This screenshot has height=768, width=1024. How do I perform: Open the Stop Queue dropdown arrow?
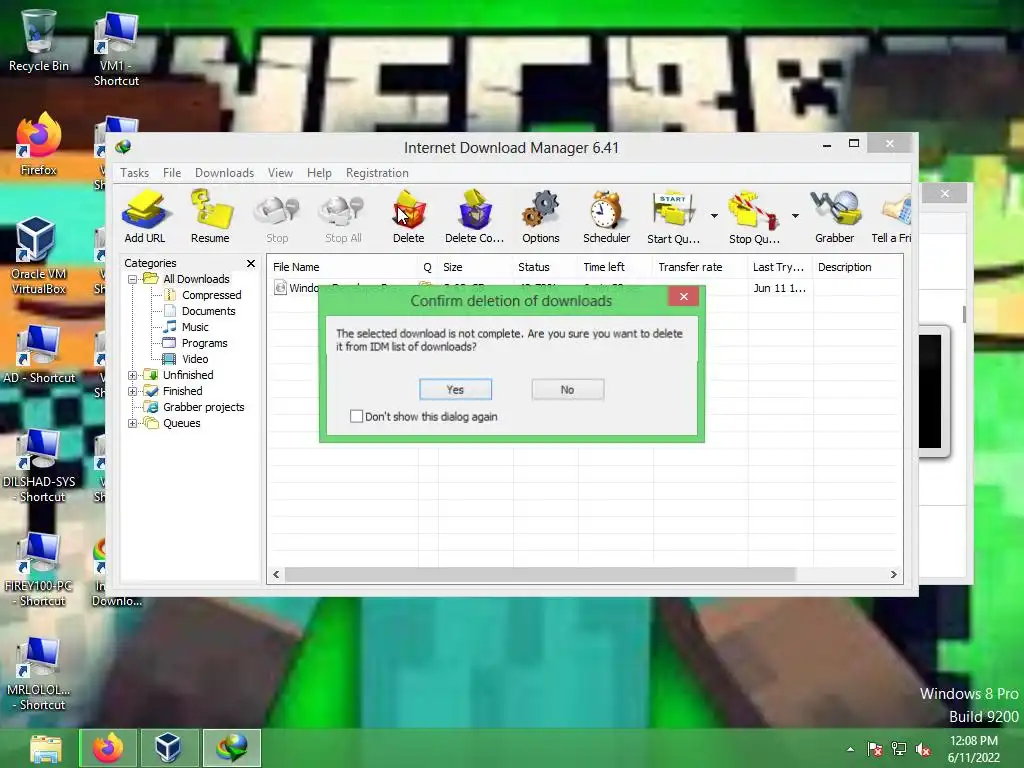pyautogui.click(x=795, y=216)
